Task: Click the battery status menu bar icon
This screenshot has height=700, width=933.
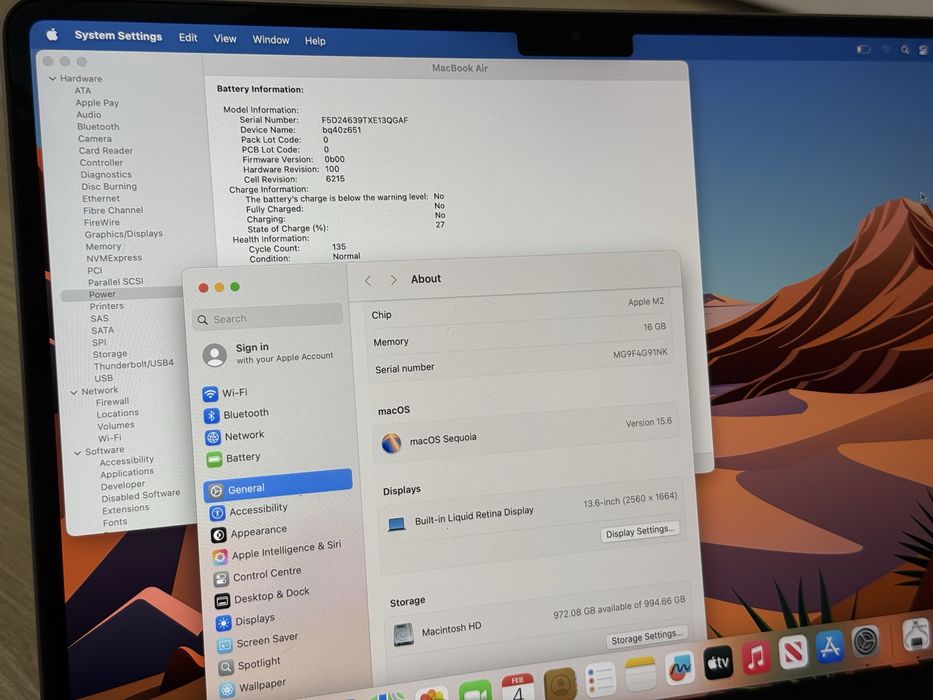Action: coord(863,49)
